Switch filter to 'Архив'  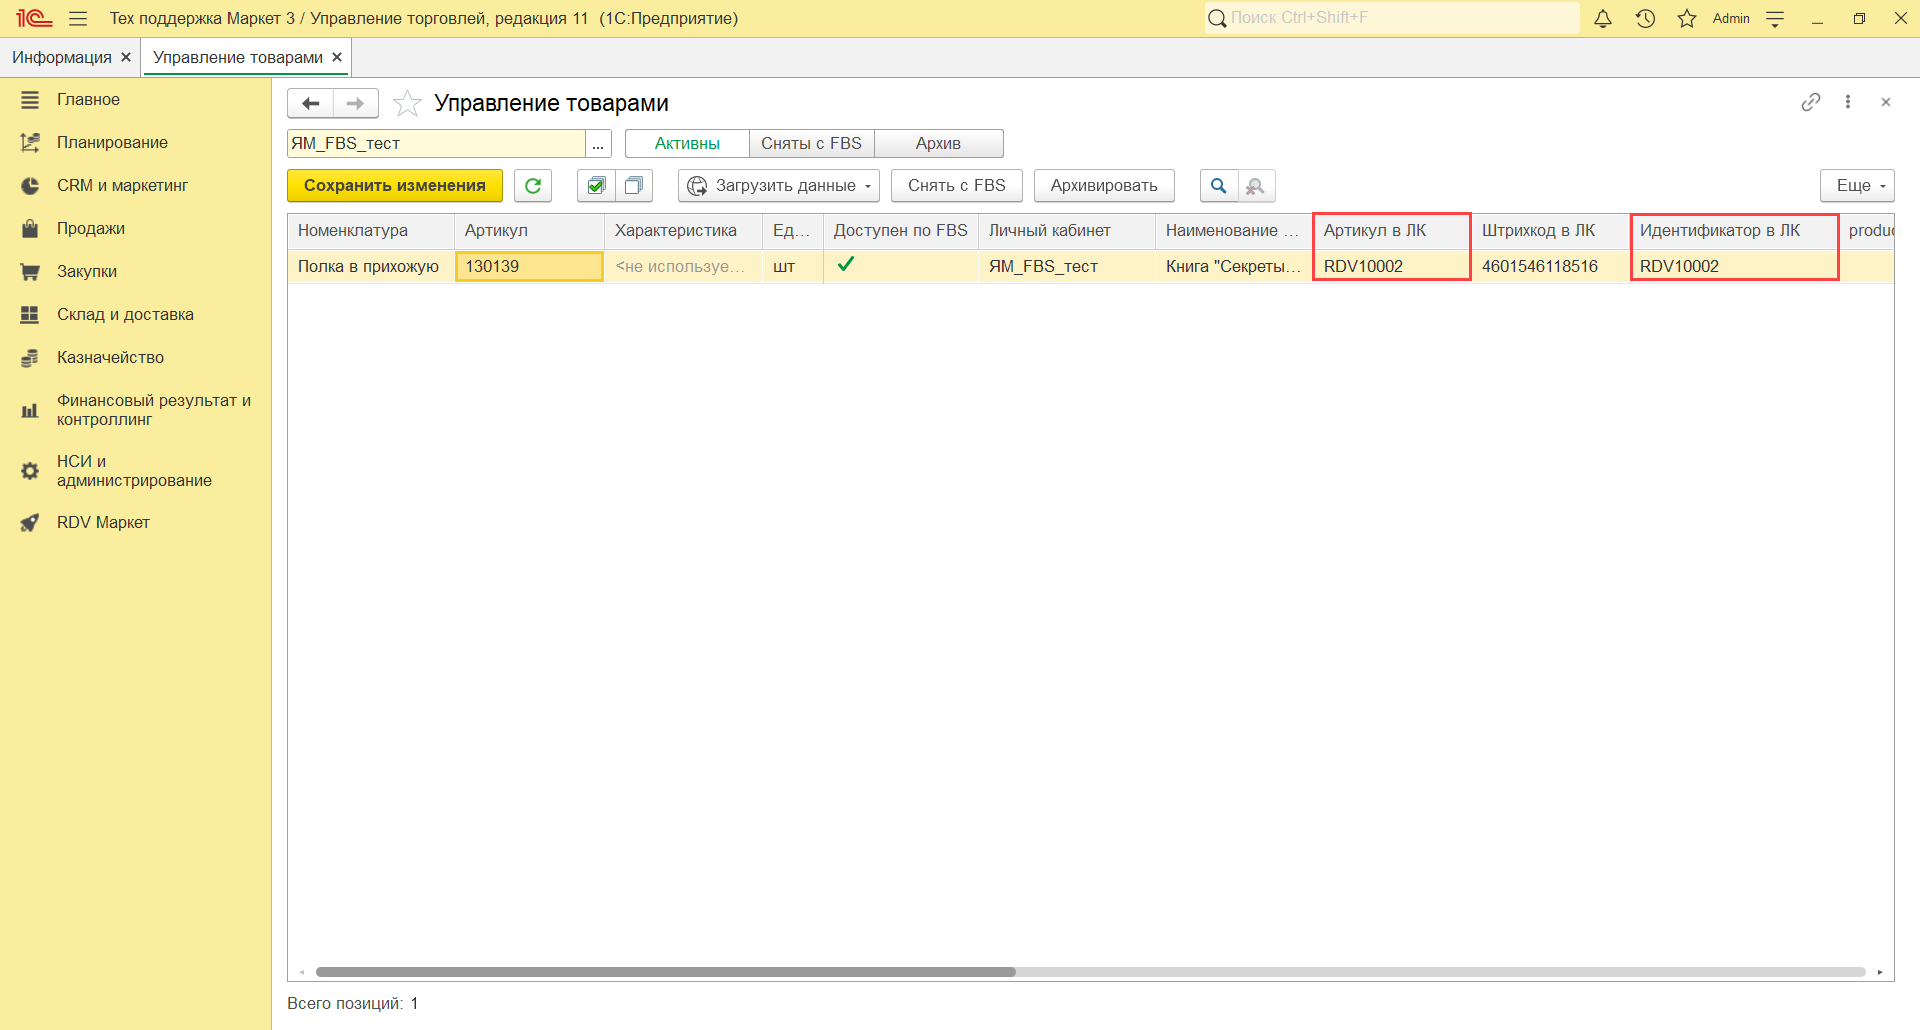click(x=938, y=143)
